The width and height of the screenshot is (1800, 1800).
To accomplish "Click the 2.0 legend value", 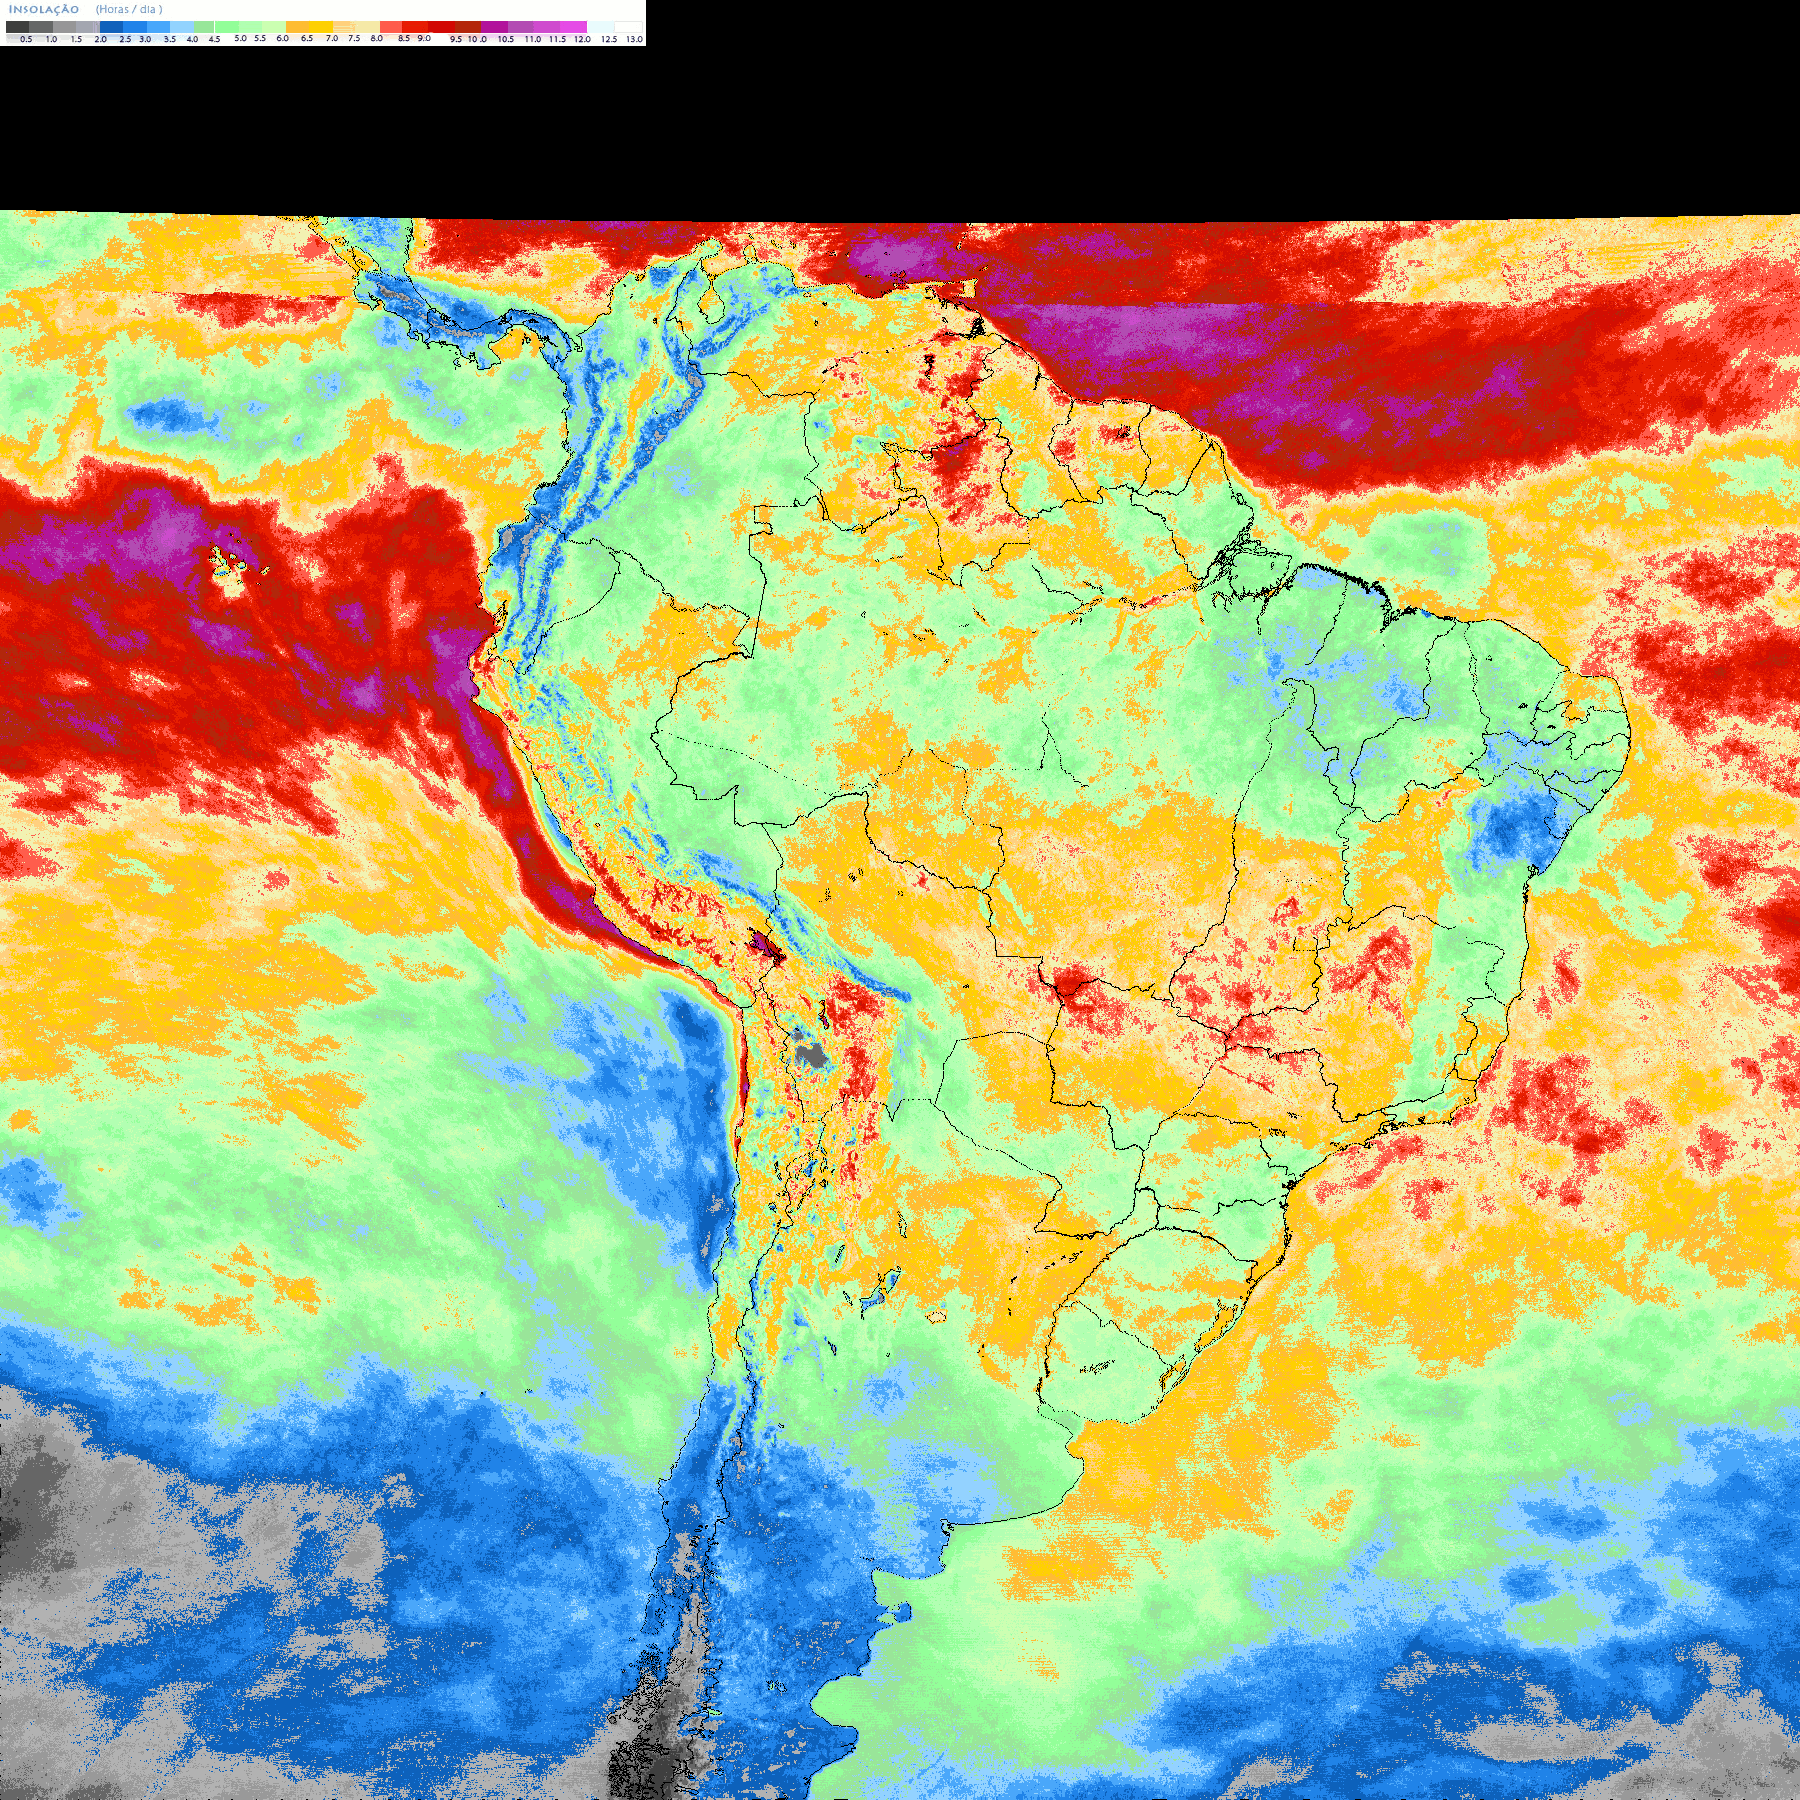I will click(100, 39).
